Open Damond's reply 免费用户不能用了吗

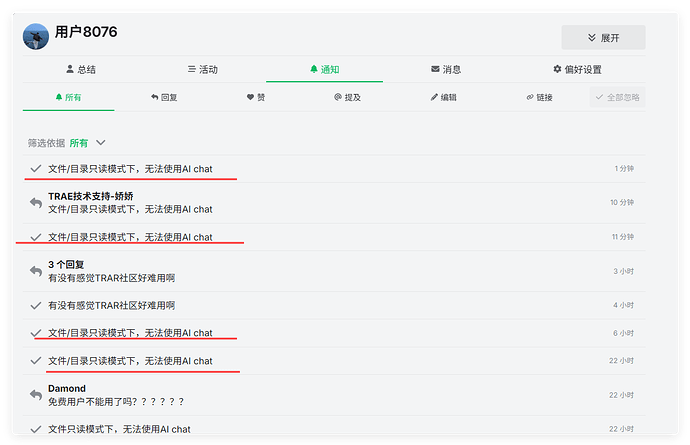point(334,395)
